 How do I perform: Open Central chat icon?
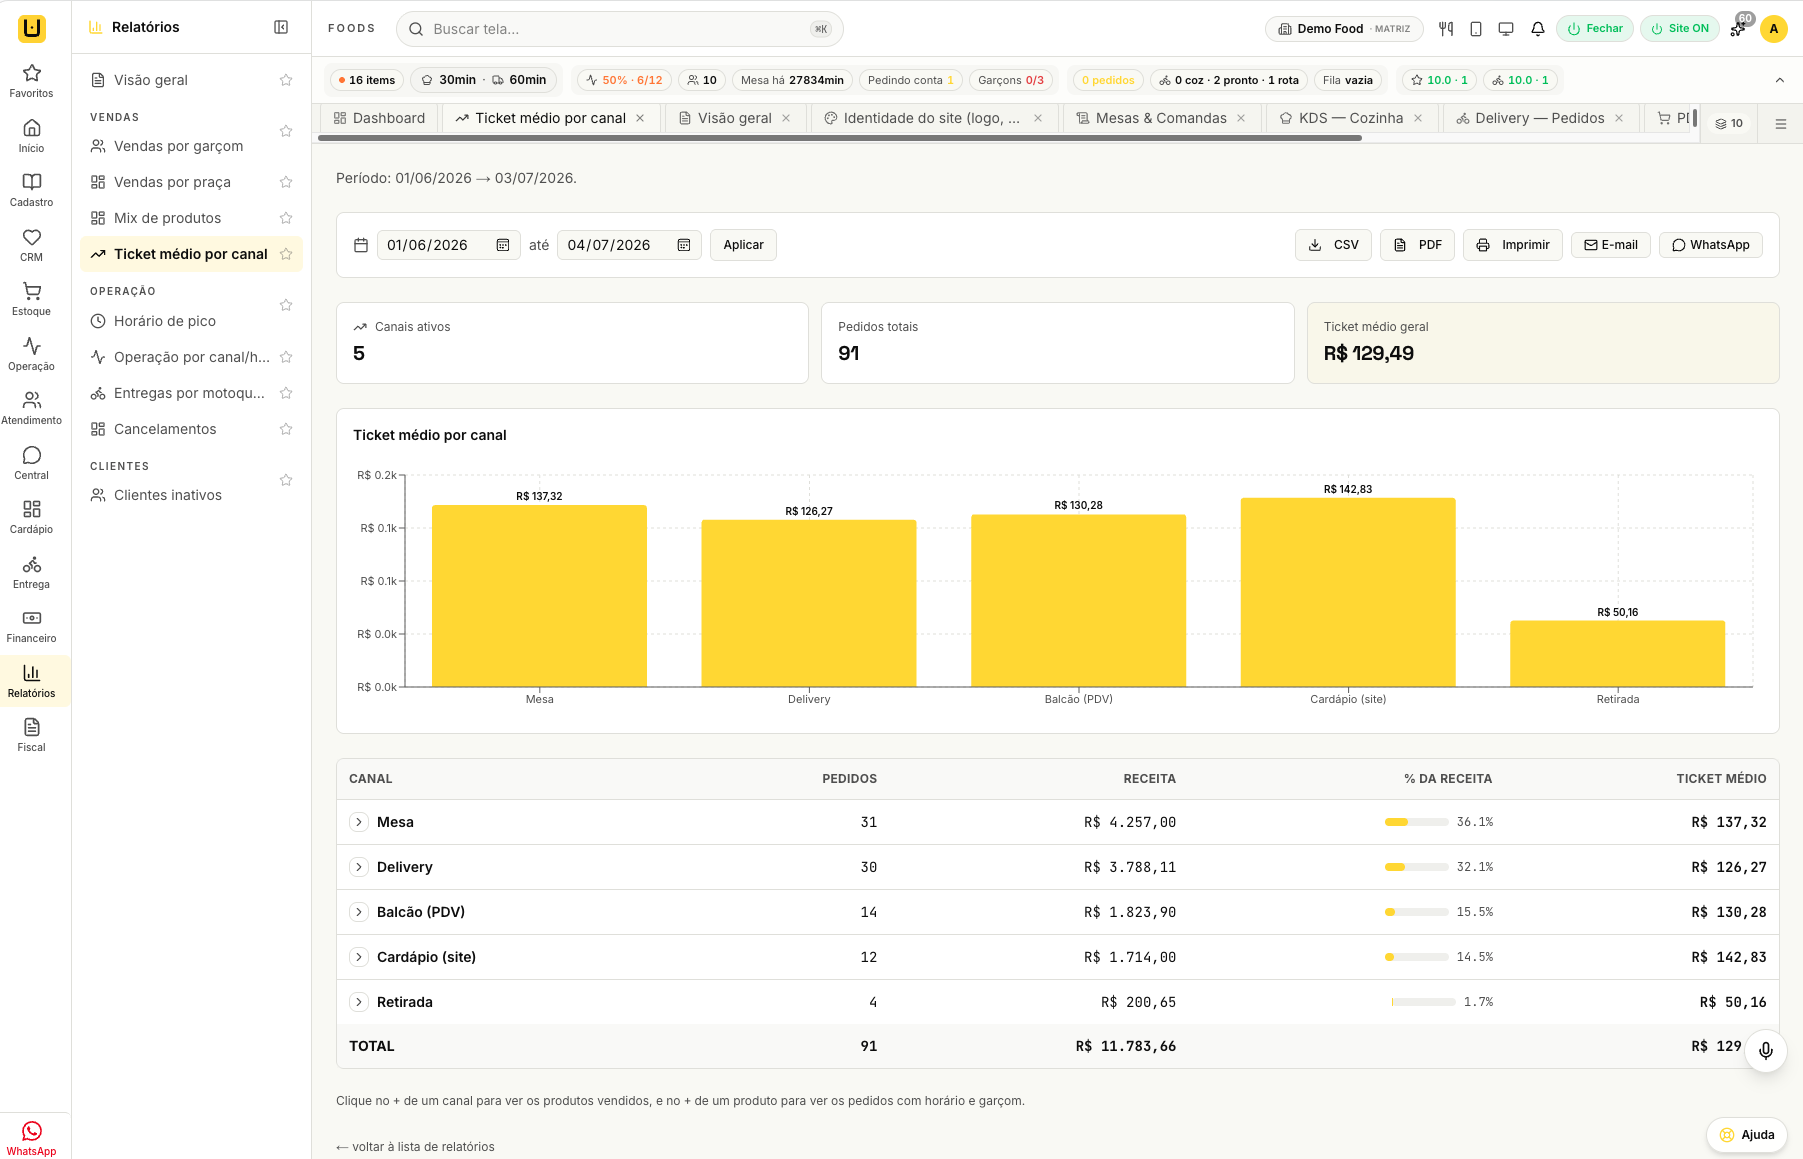coord(31,463)
